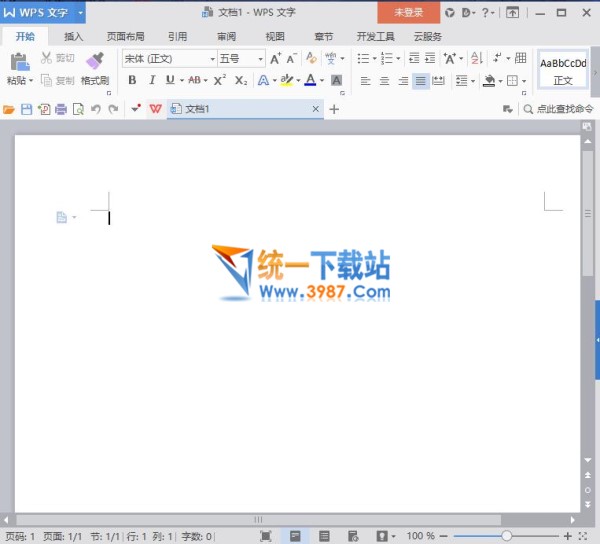The image size is (600, 544).
Task: Expand the Paste options arrow
Action: tap(31, 81)
